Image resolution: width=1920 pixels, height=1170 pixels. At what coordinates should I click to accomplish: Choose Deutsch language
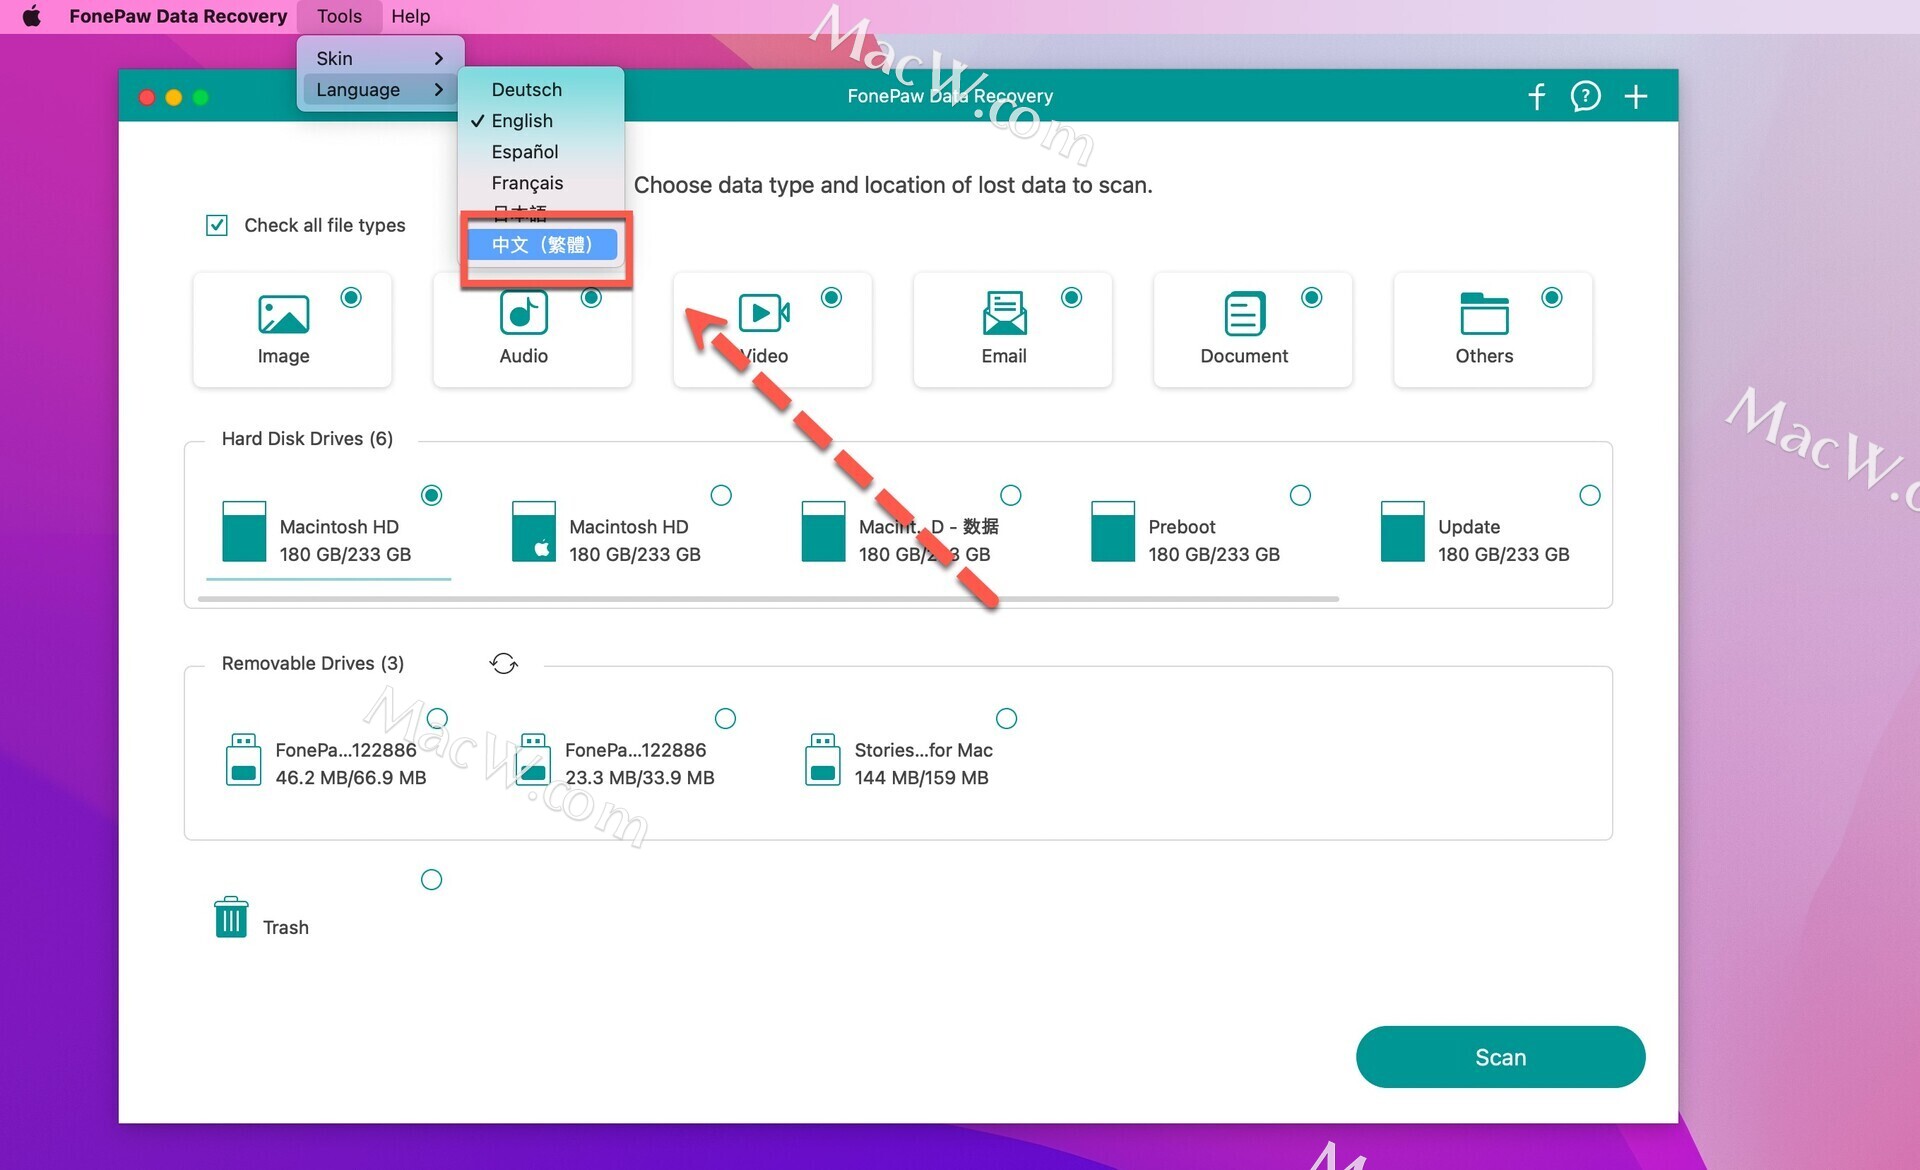click(x=541, y=89)
